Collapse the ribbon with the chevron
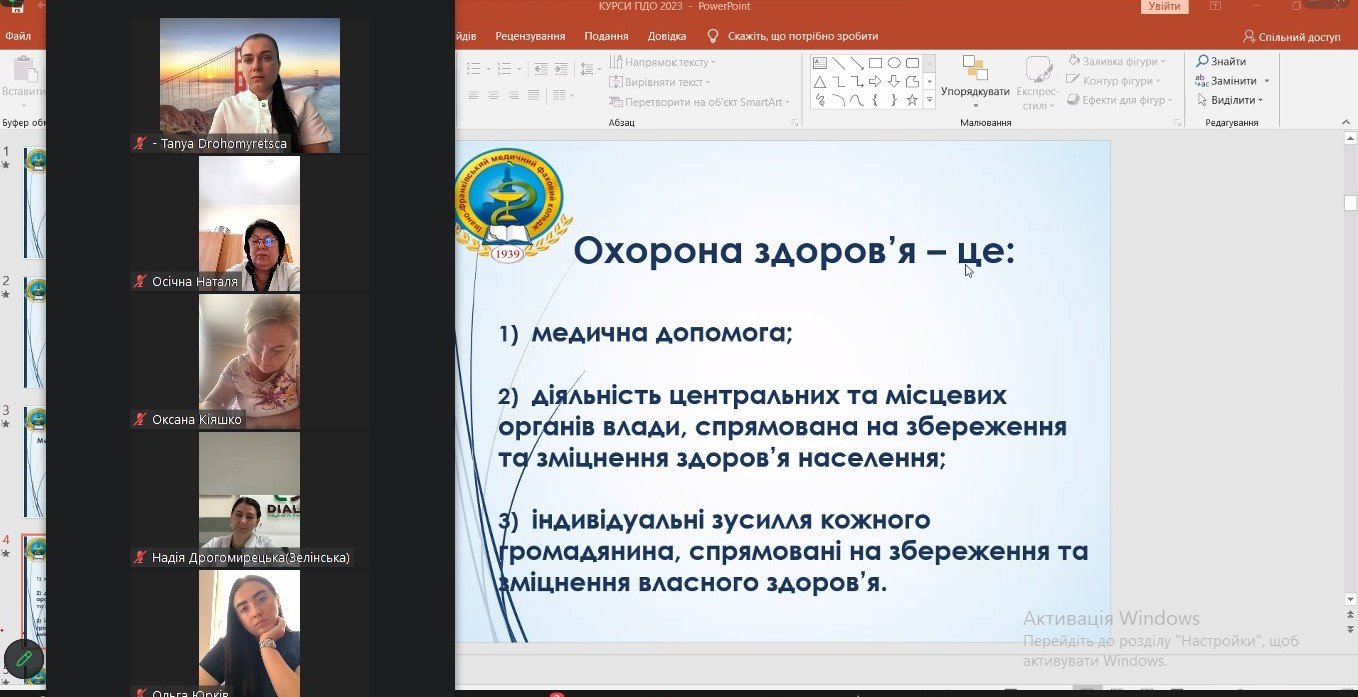This screenshot has width=1358, height=697. [1346, 122]
